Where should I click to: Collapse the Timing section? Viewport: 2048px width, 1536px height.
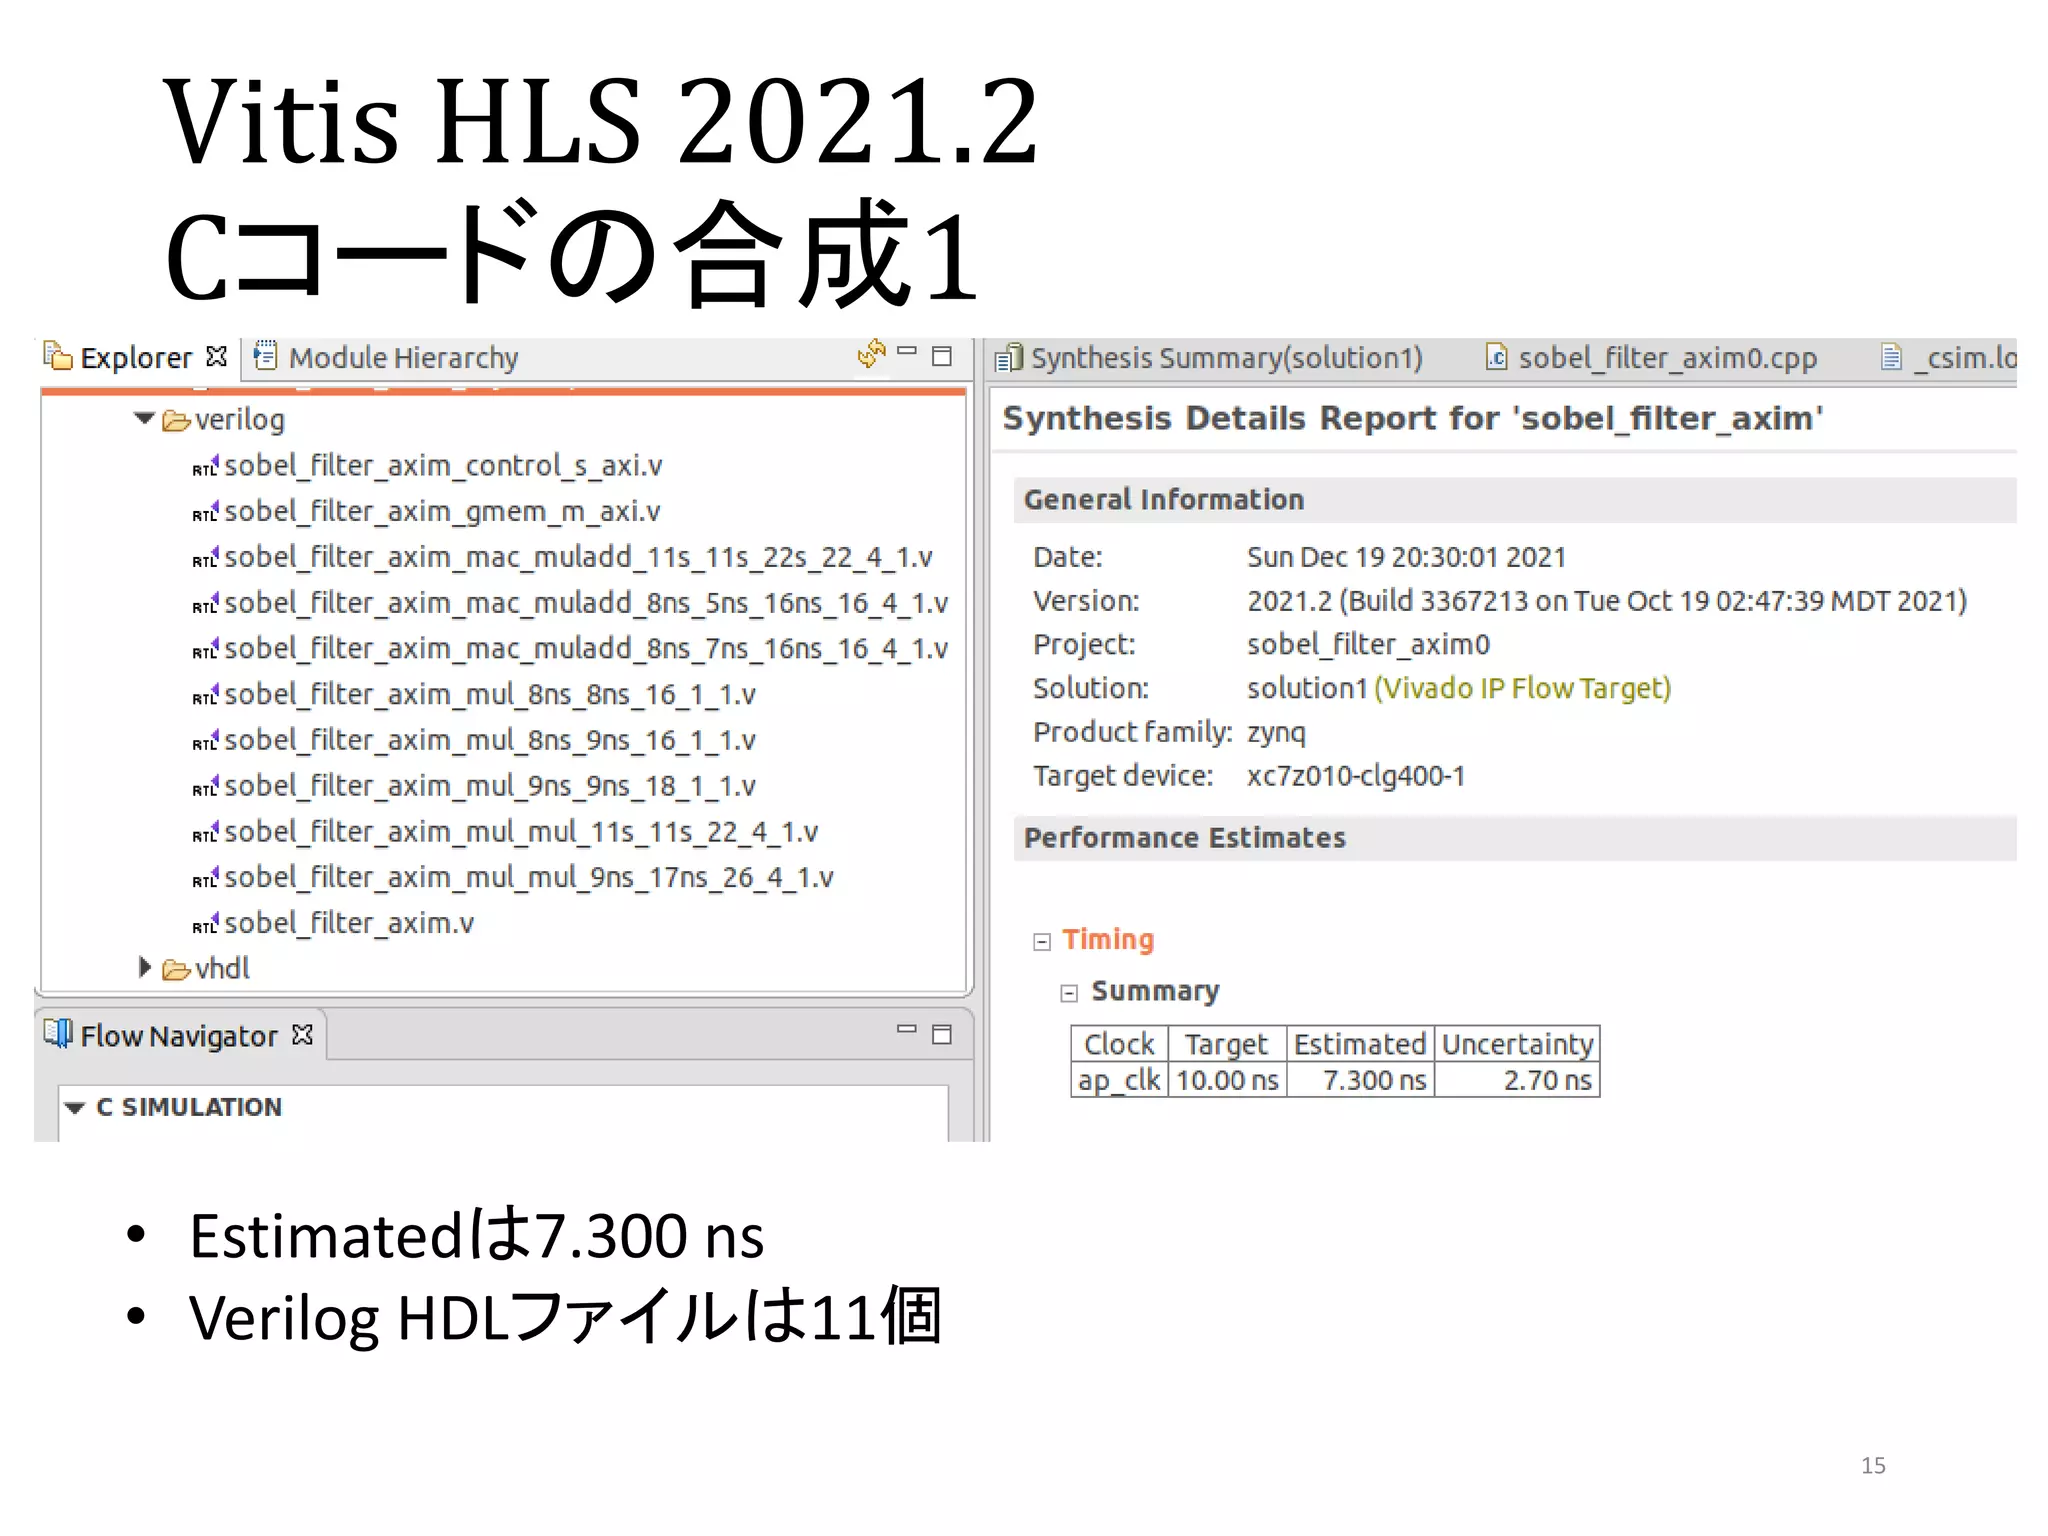(1042, 941)
